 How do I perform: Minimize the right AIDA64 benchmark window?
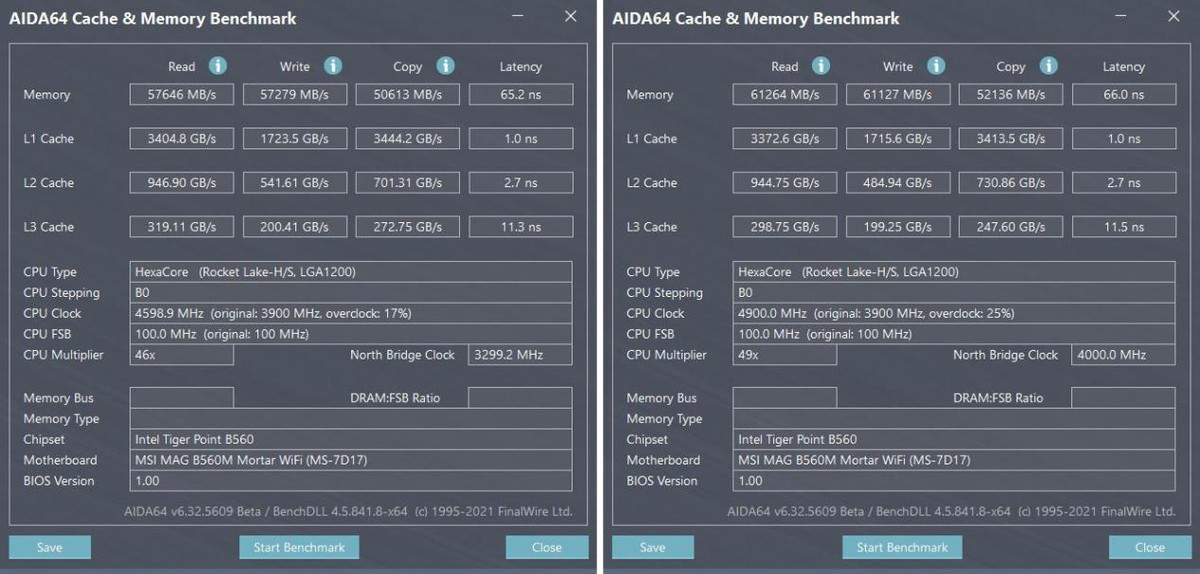click(x=1120, y=17)
